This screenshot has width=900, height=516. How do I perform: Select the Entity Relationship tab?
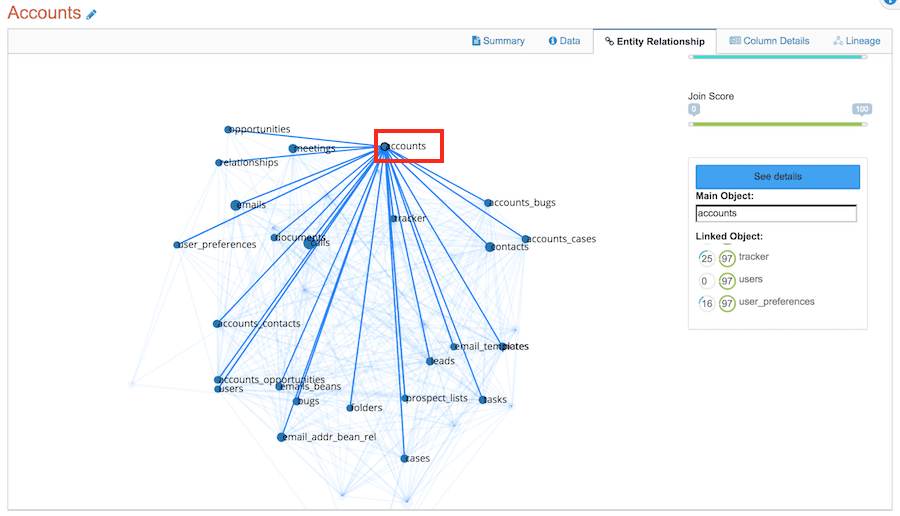(x=655, y=41)
